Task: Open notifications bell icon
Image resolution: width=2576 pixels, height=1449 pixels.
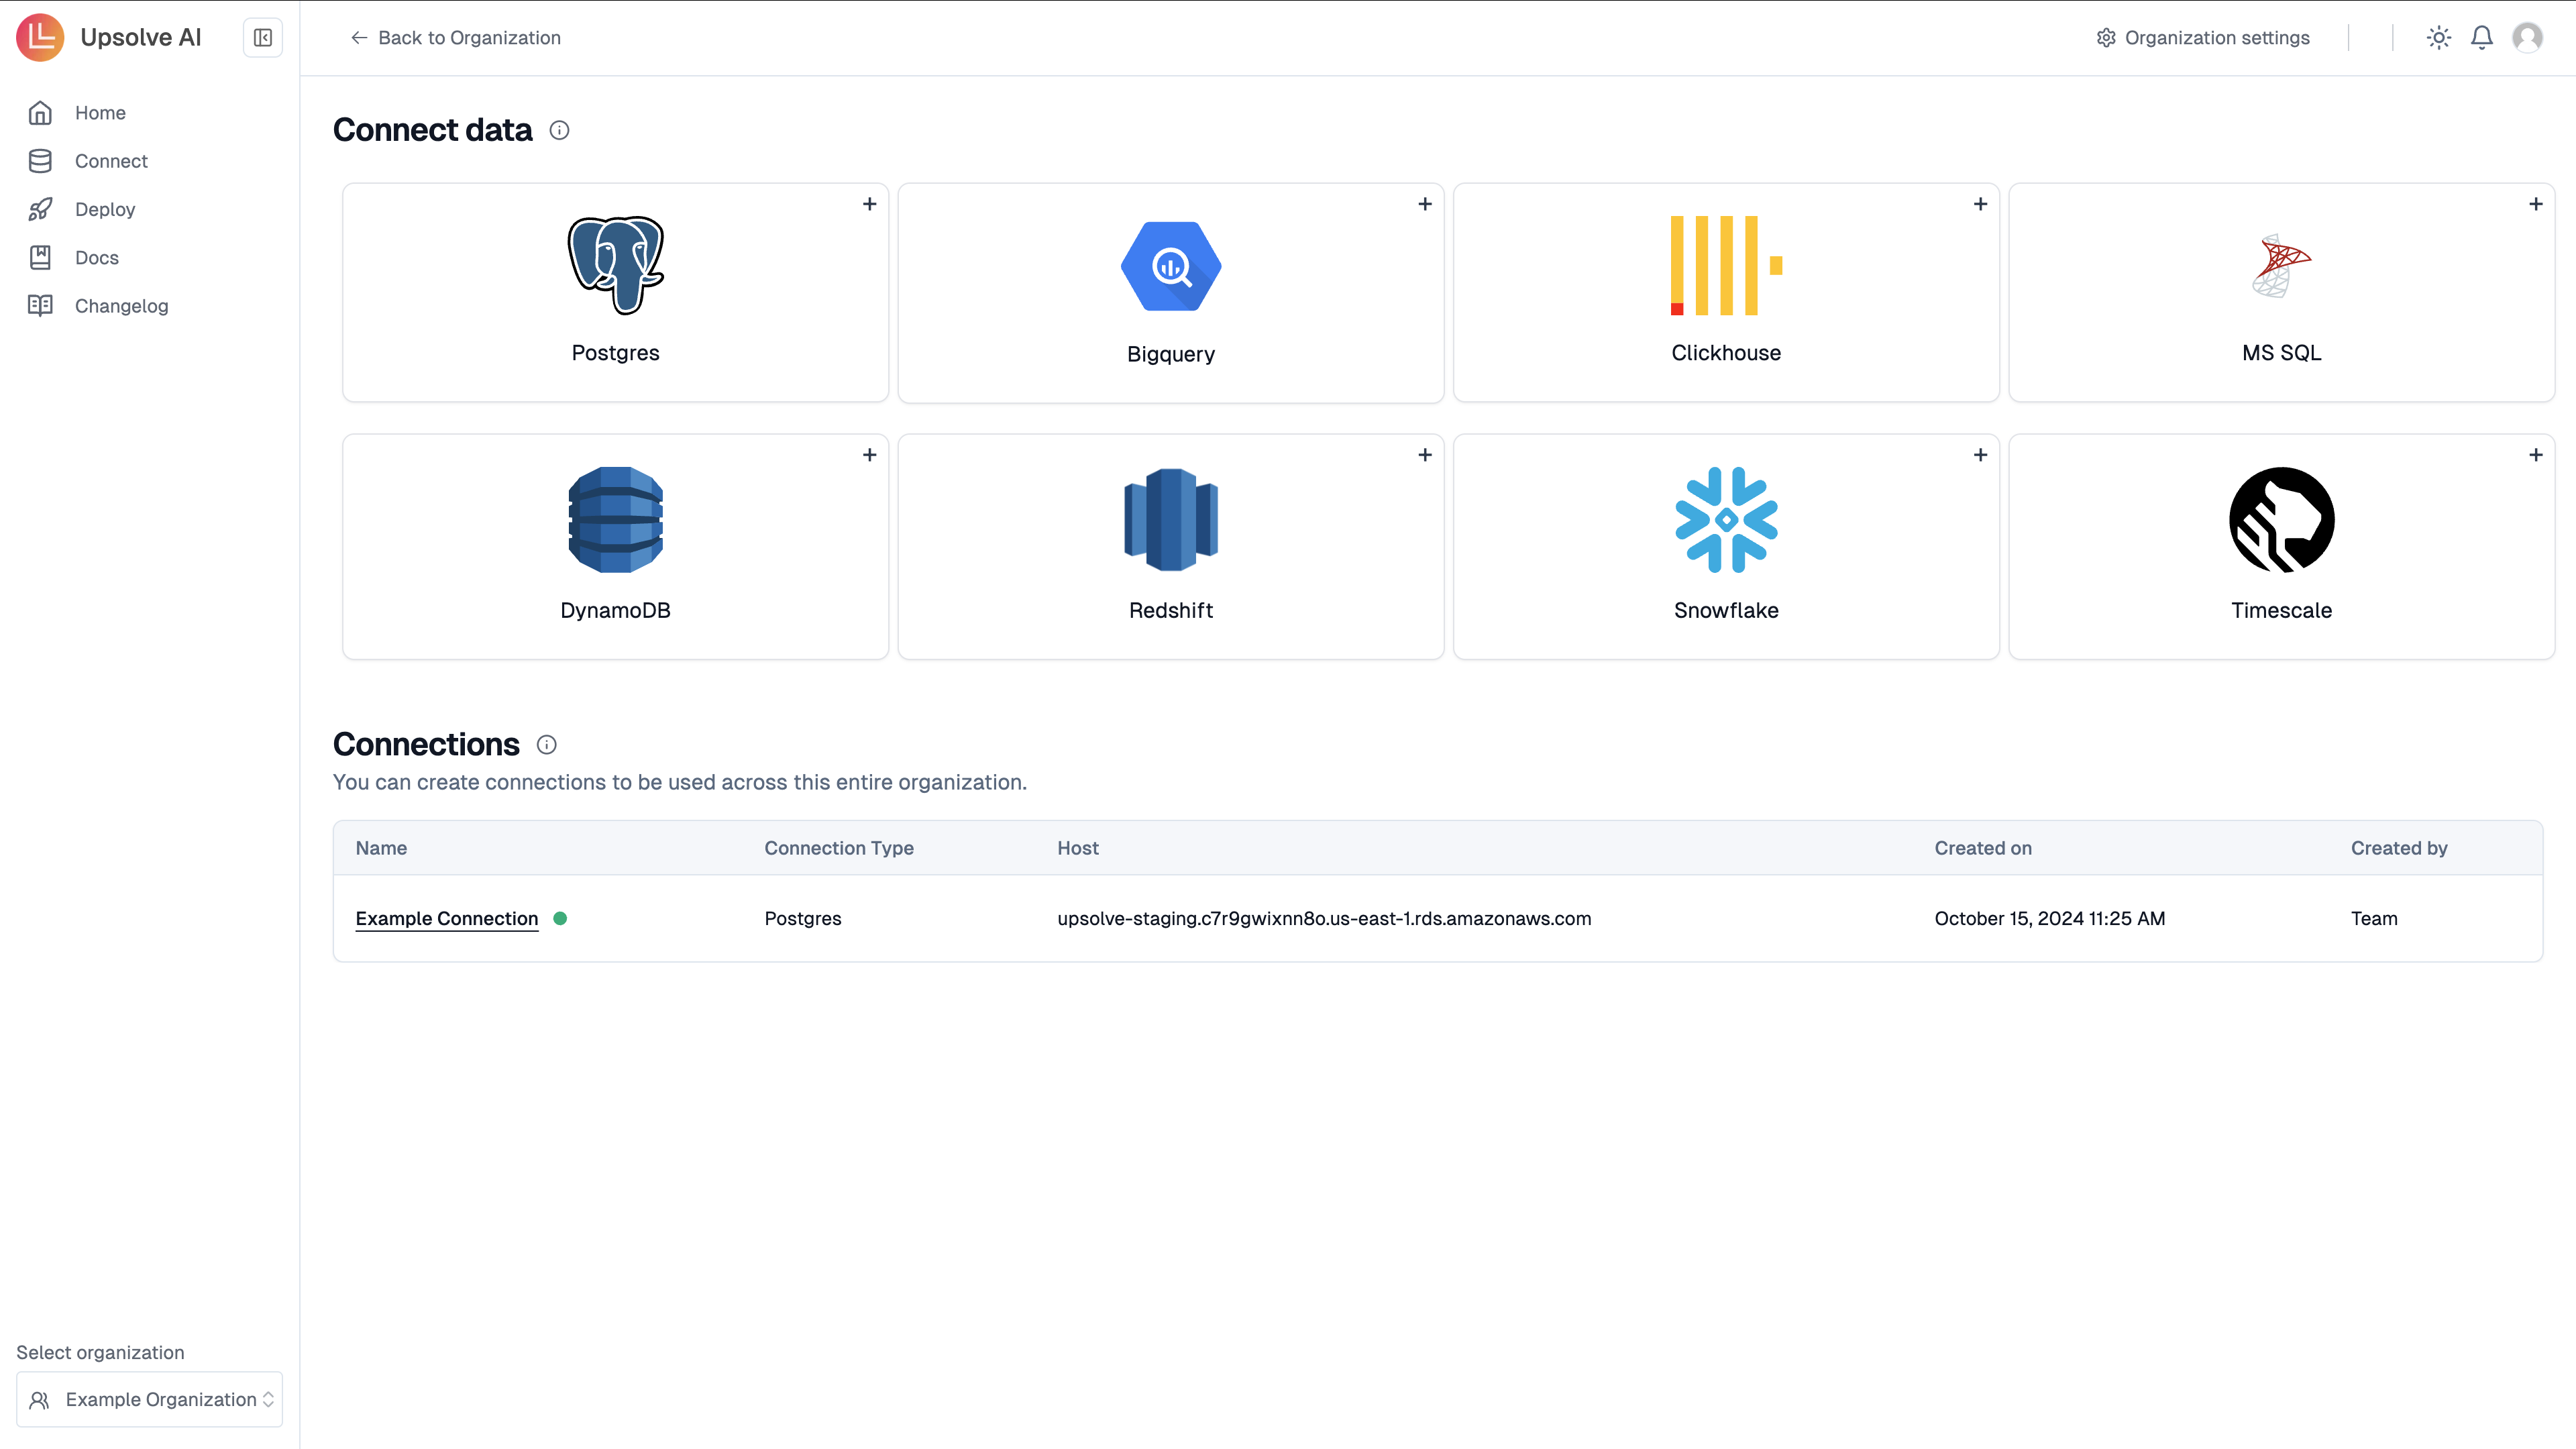Action: click(x=2481, y=38)
